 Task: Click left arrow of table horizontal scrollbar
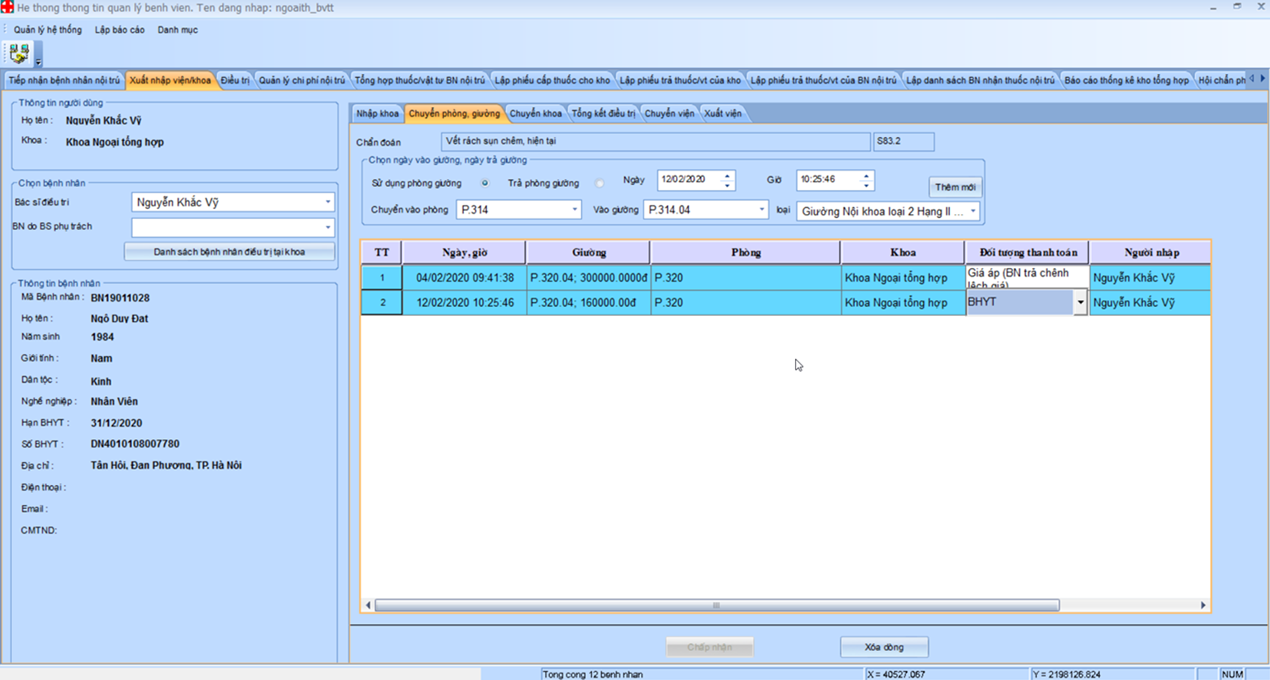[x=369, y=605]
